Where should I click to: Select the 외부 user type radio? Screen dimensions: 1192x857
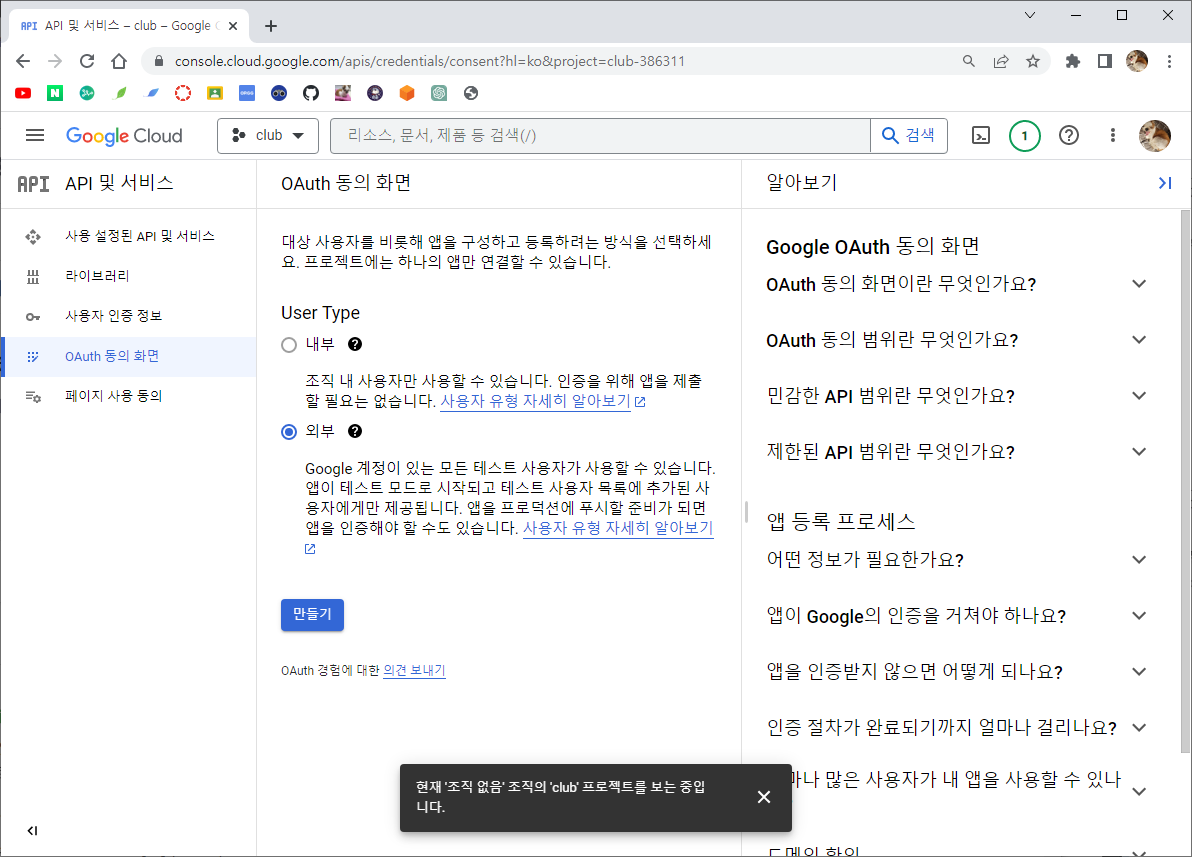pyautogui.click(x=289, y=432)
